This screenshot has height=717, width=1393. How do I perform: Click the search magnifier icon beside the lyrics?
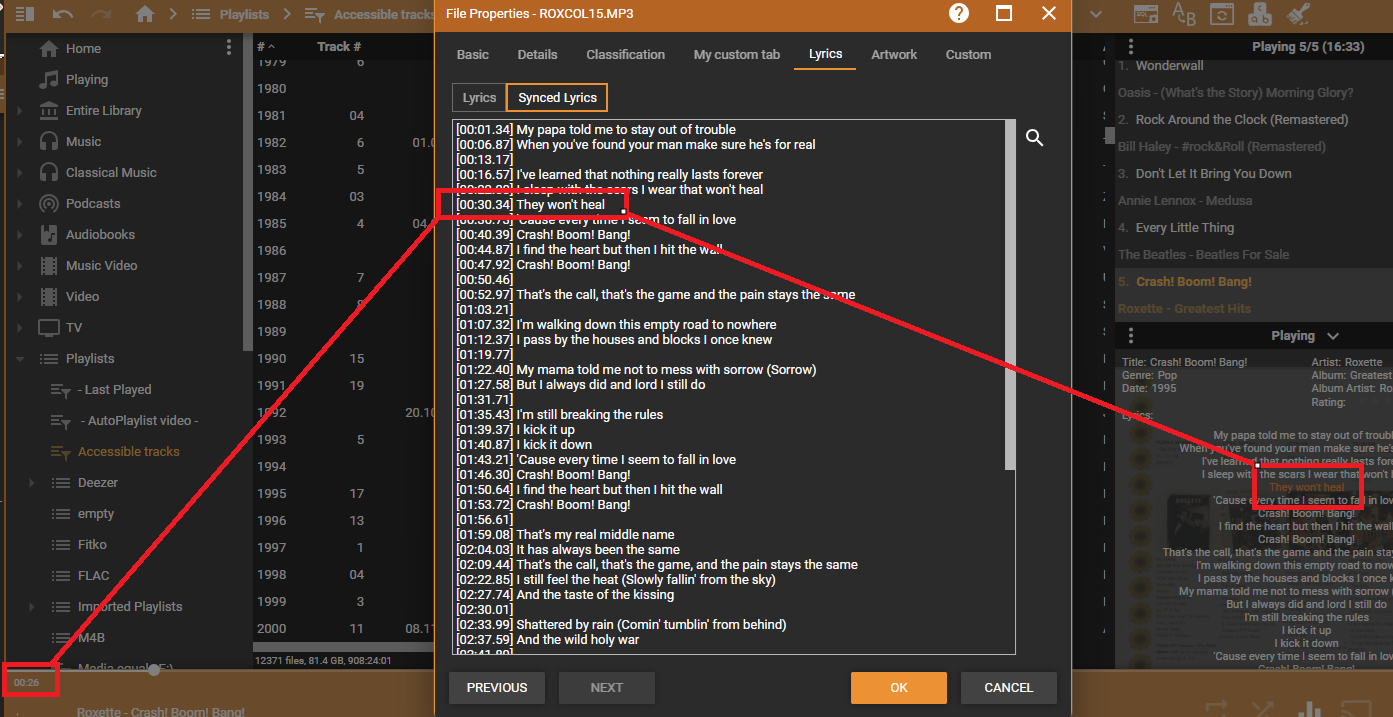(x=1035, y=138)
